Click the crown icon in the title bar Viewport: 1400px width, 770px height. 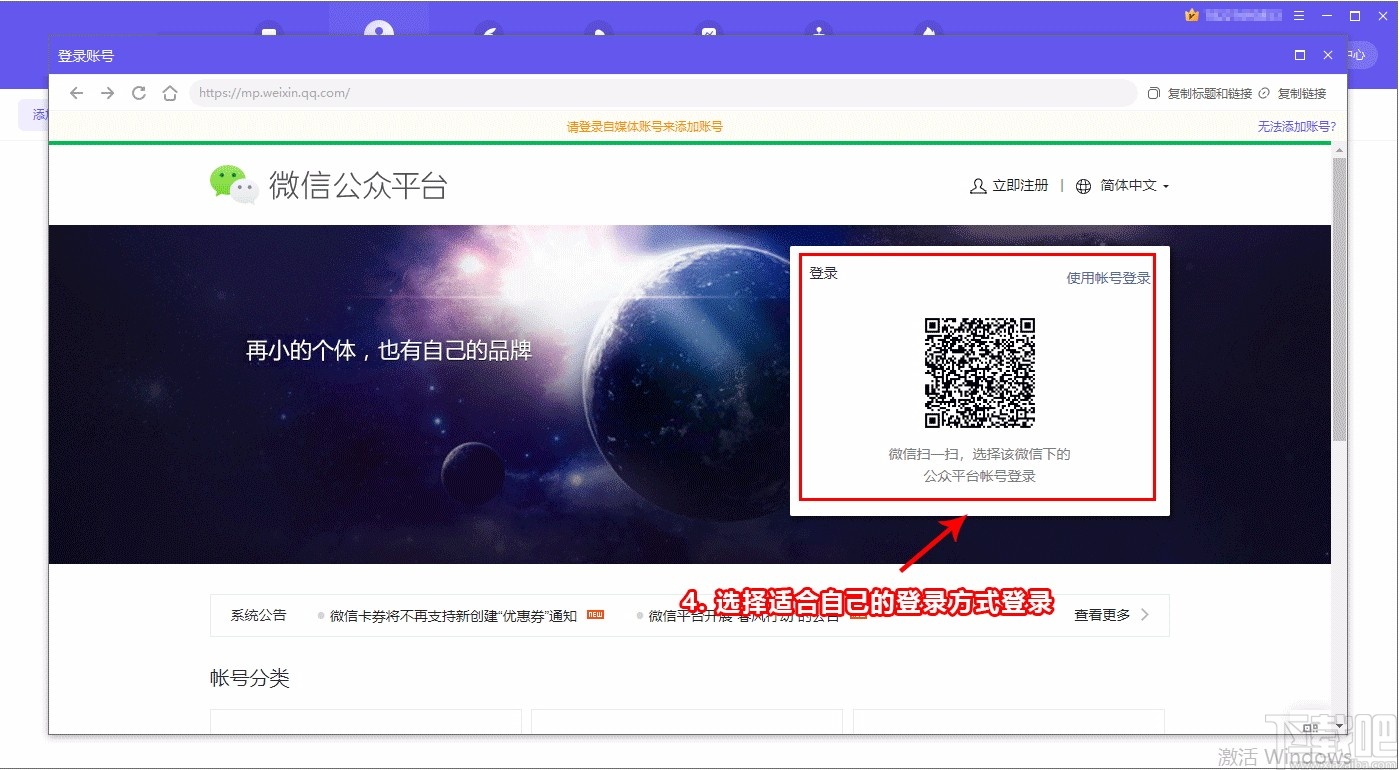tap(1190, 15)
